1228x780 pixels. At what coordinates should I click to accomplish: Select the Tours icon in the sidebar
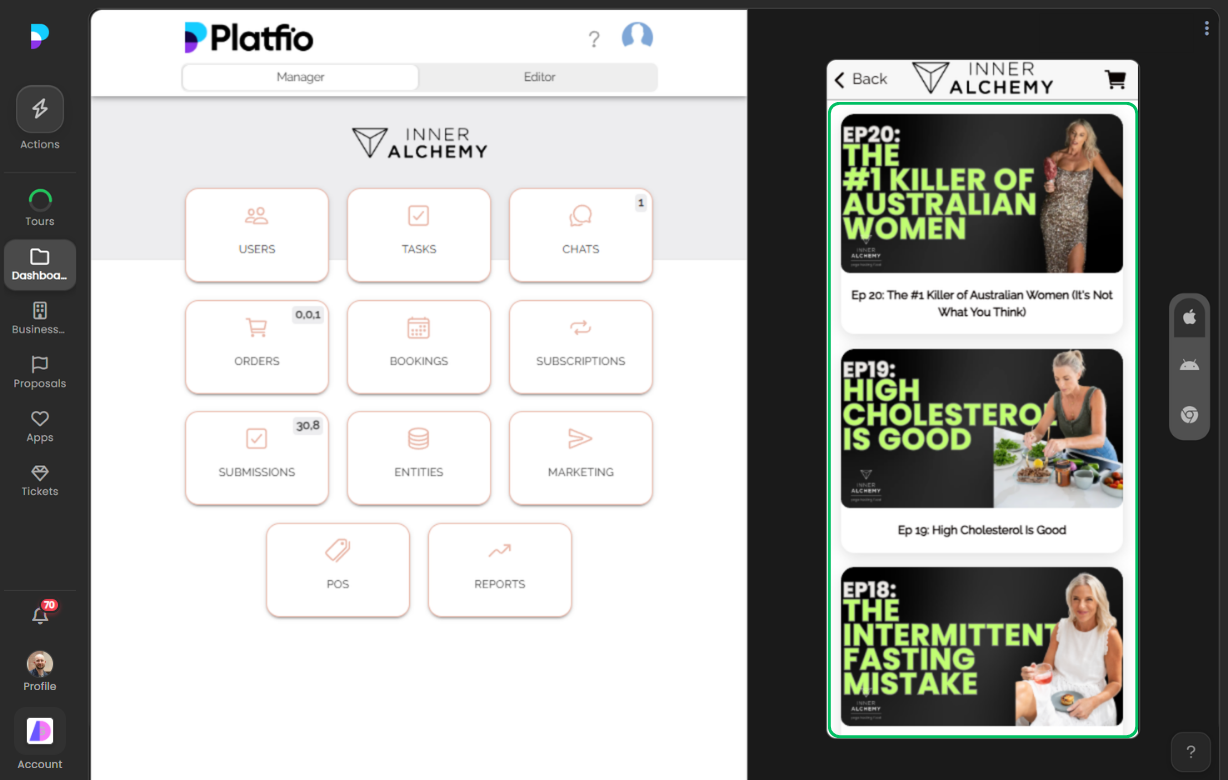[39, 200]
